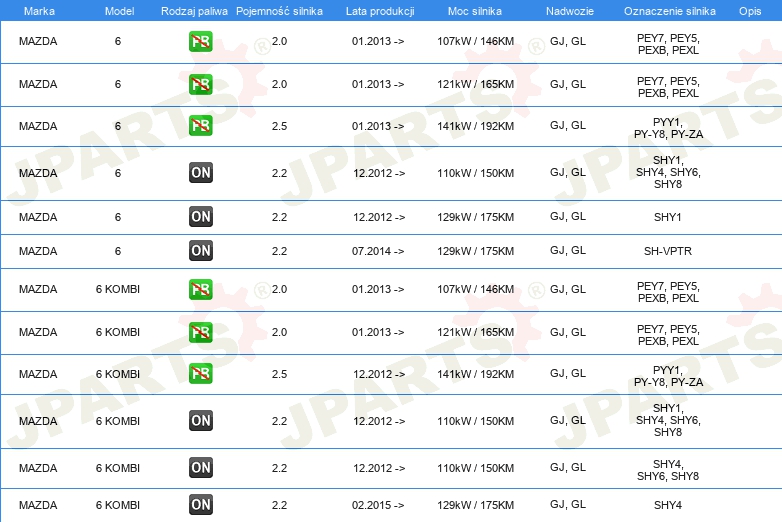Click ON diesel icon in the 02.2015 row
This screenshot has height=522, width=782.
200,505
